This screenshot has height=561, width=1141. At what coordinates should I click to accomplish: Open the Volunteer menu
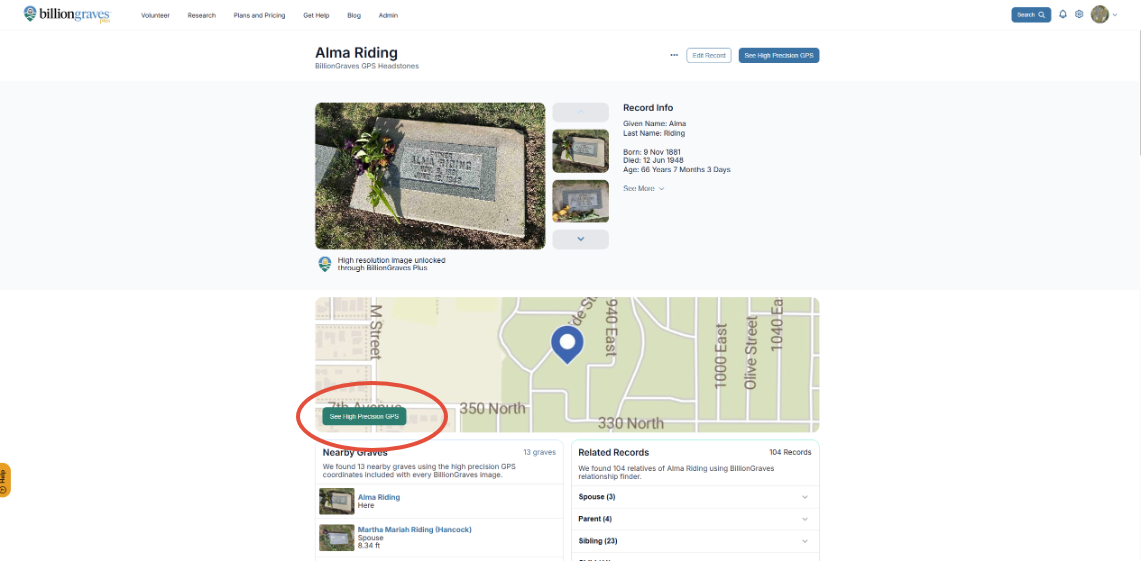coord(155,15)
